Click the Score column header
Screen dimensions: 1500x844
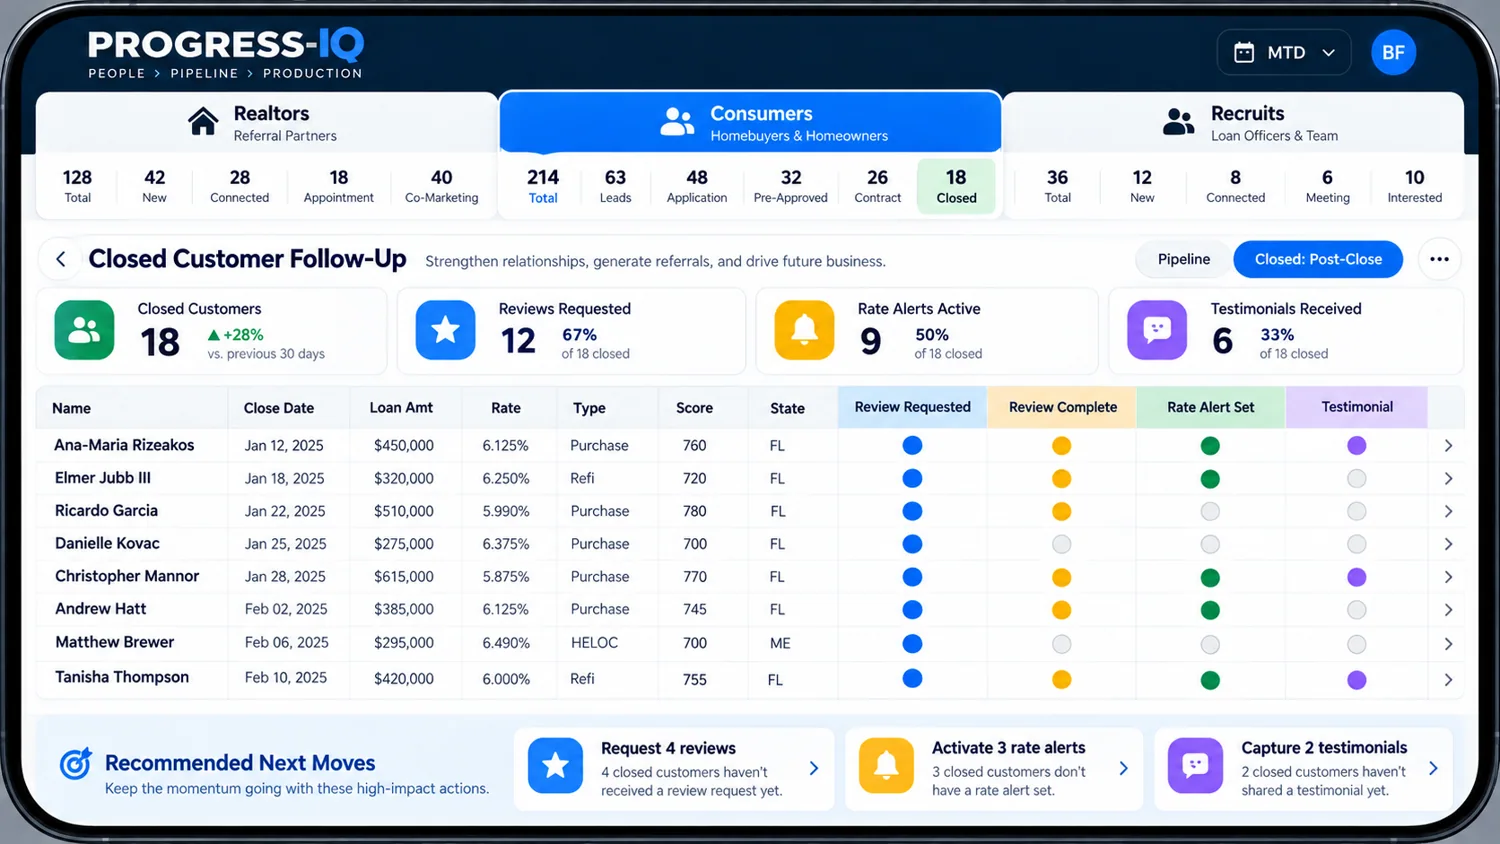point(694,408)
